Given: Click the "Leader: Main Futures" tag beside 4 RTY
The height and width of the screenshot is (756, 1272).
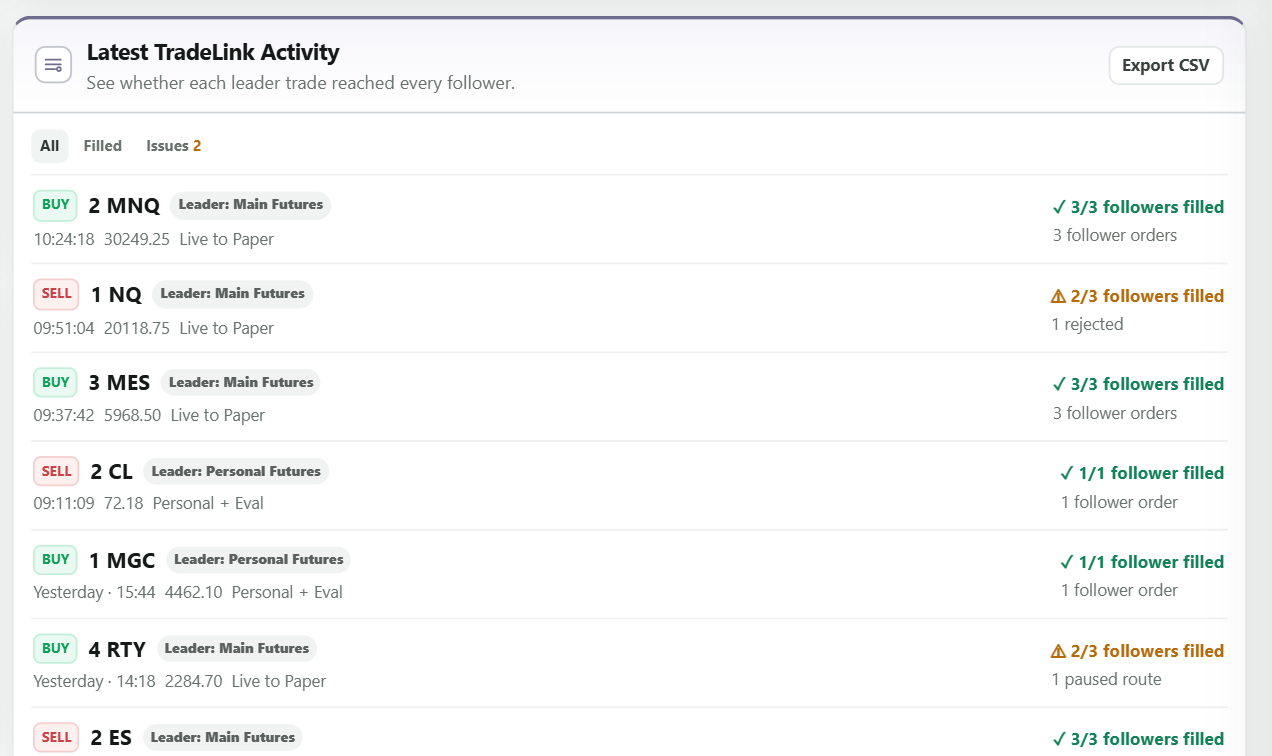Looking at the screenshot, I should pos(237,649).
